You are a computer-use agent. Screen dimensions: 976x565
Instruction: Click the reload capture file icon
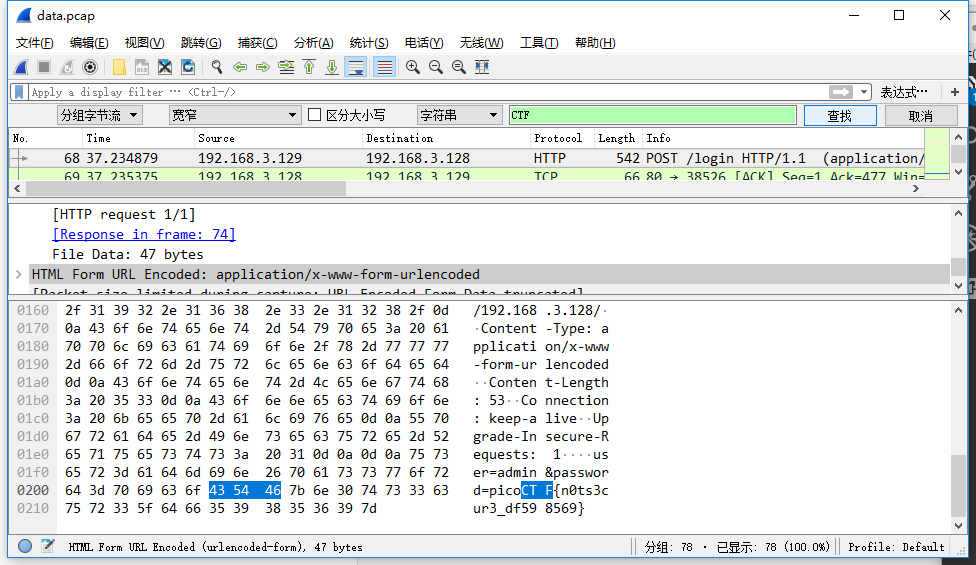tap(188, 67)
